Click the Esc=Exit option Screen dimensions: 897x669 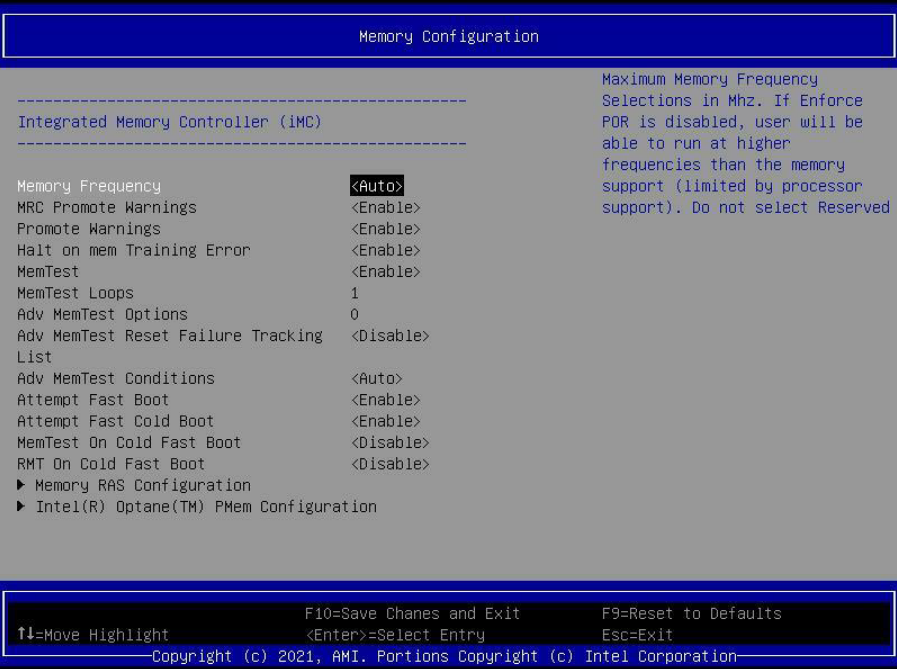[637, 635]
